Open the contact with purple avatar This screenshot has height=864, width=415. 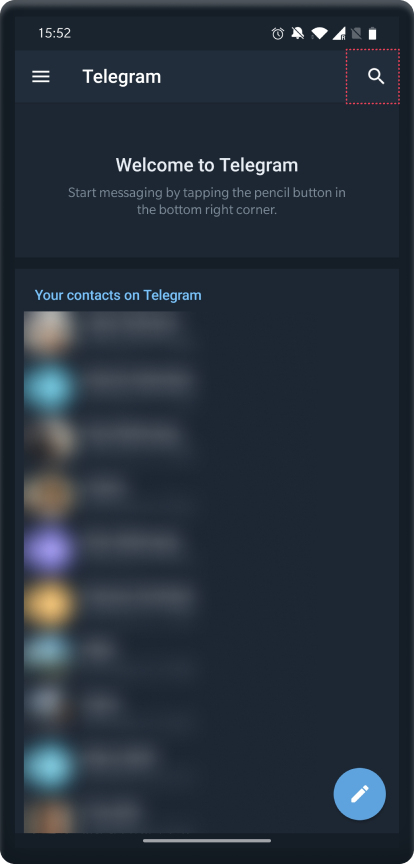pos(48,549)
